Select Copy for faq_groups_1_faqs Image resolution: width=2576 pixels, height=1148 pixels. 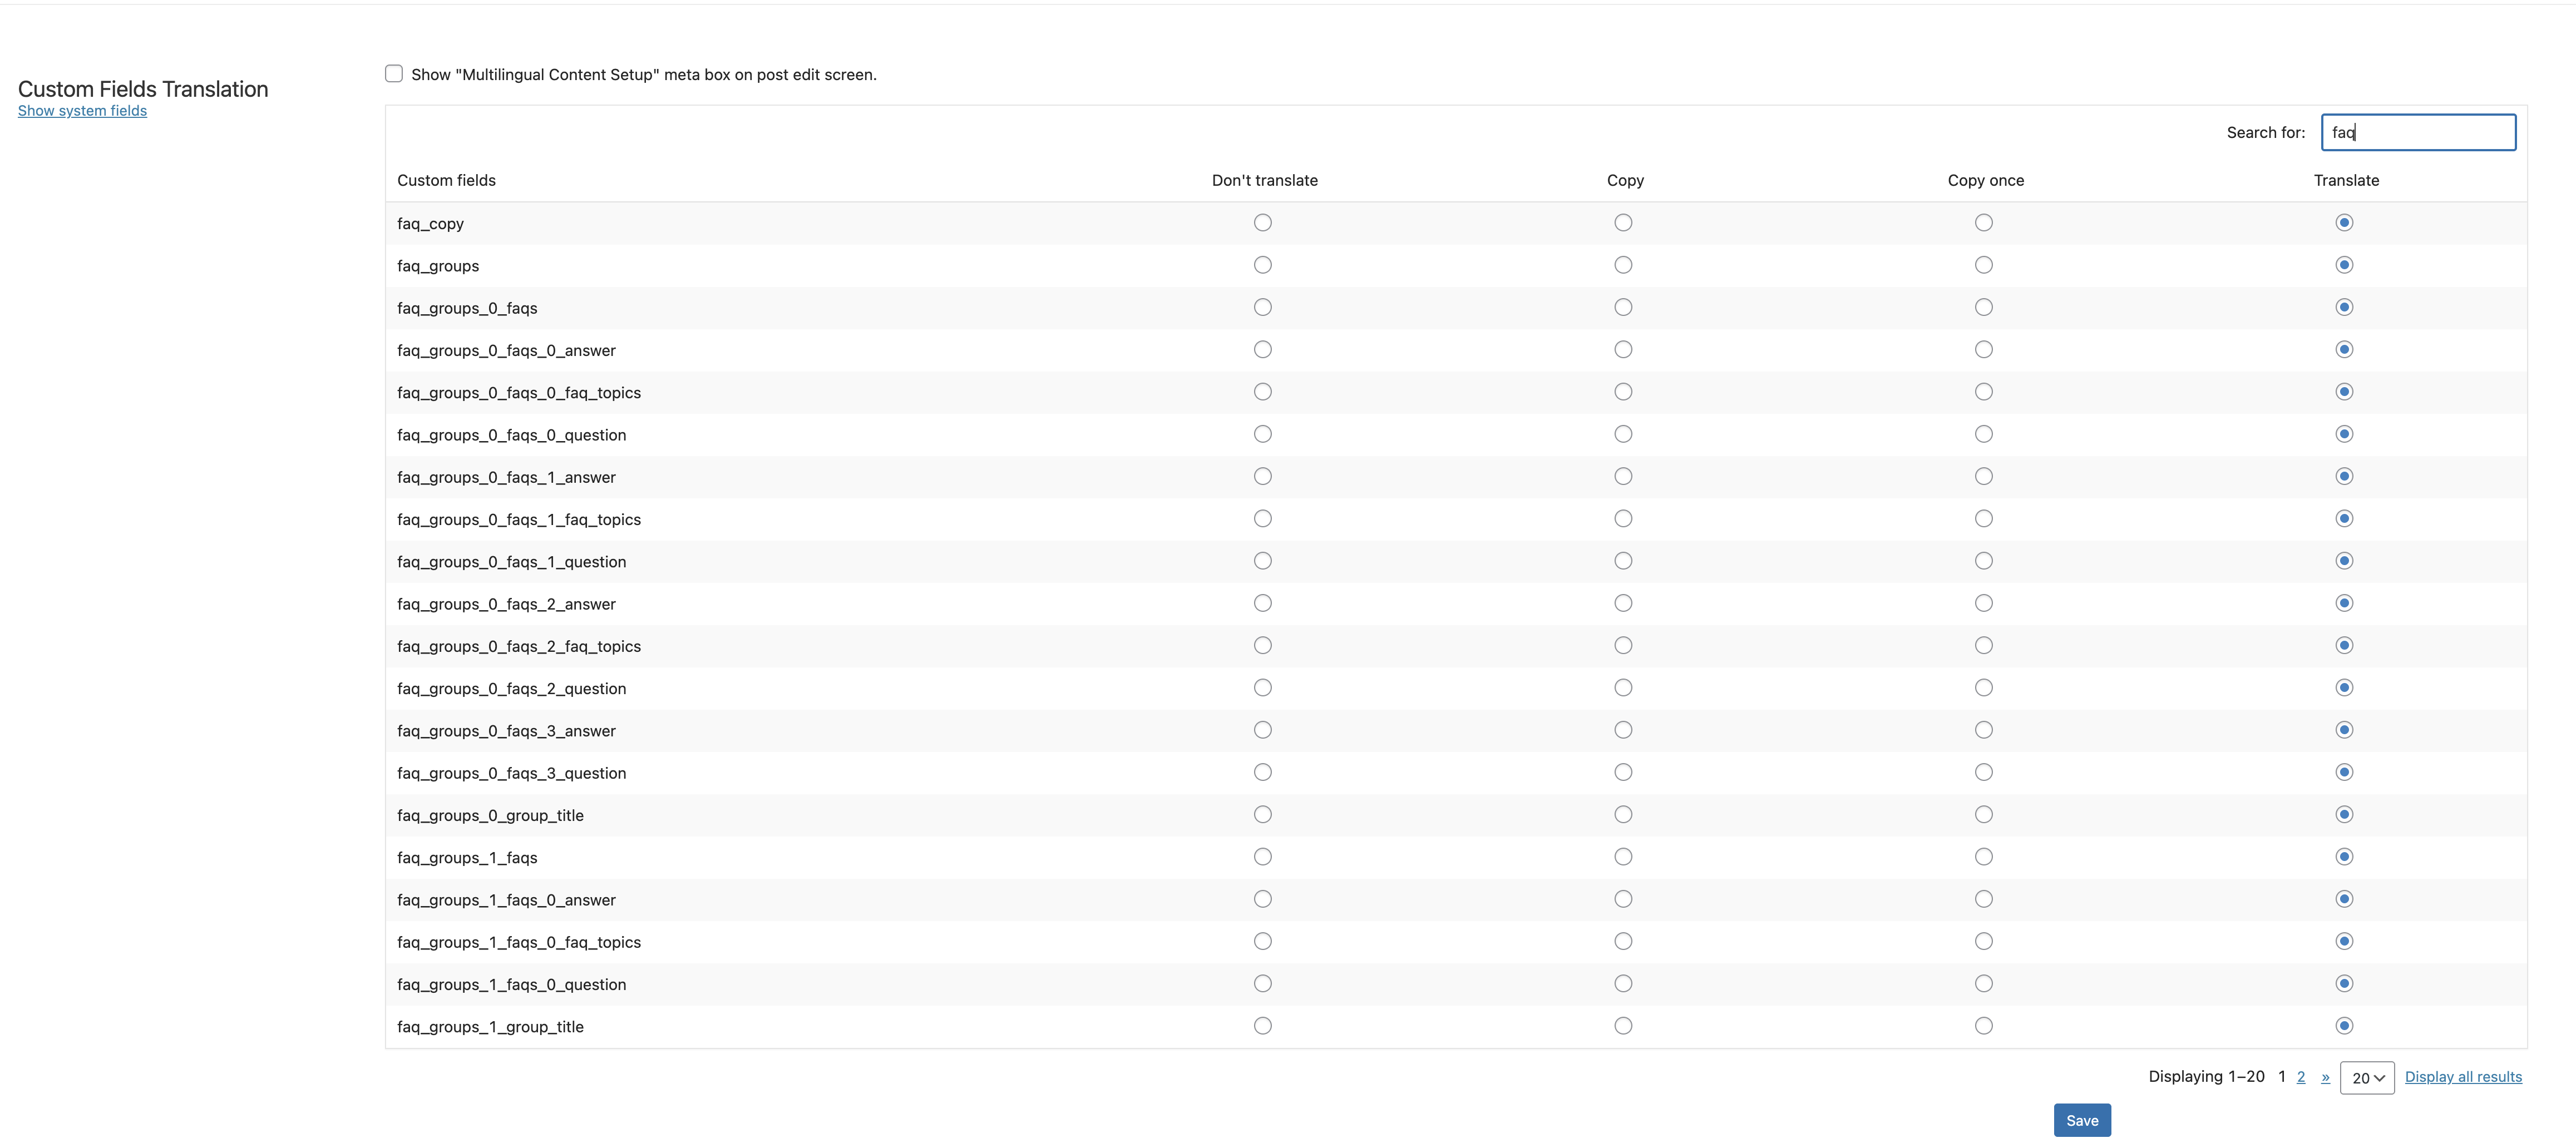click(1623, 857)
